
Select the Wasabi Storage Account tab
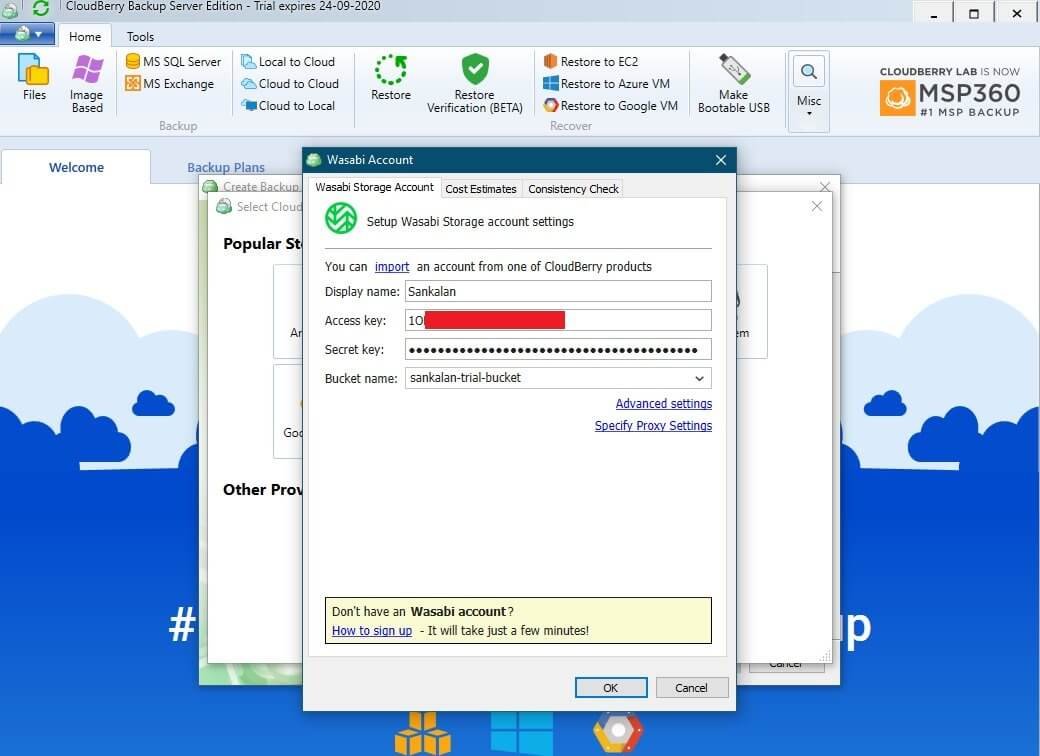tap(374, 188)
